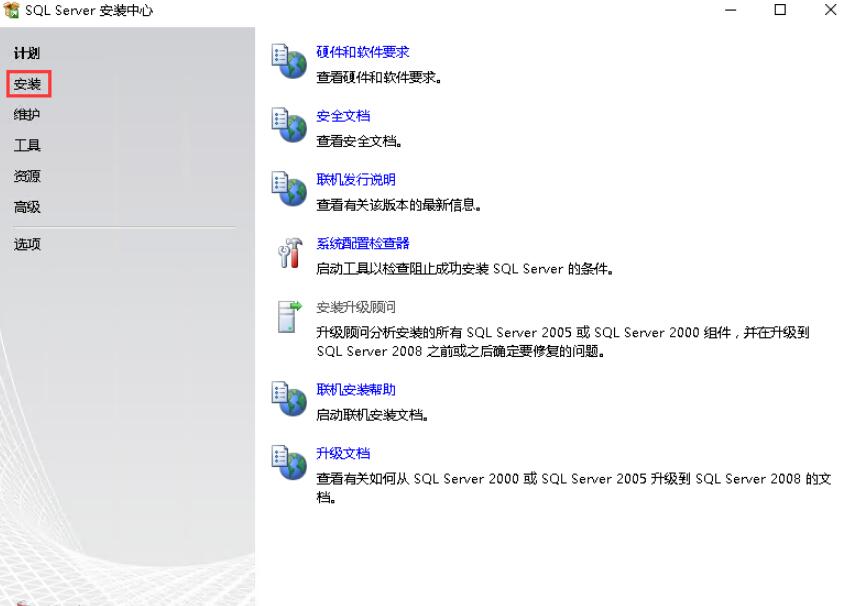Viewport: 842px width, 606px height.
Task: Click the description 启动联机安装文档。
Action: pos(372,415)
